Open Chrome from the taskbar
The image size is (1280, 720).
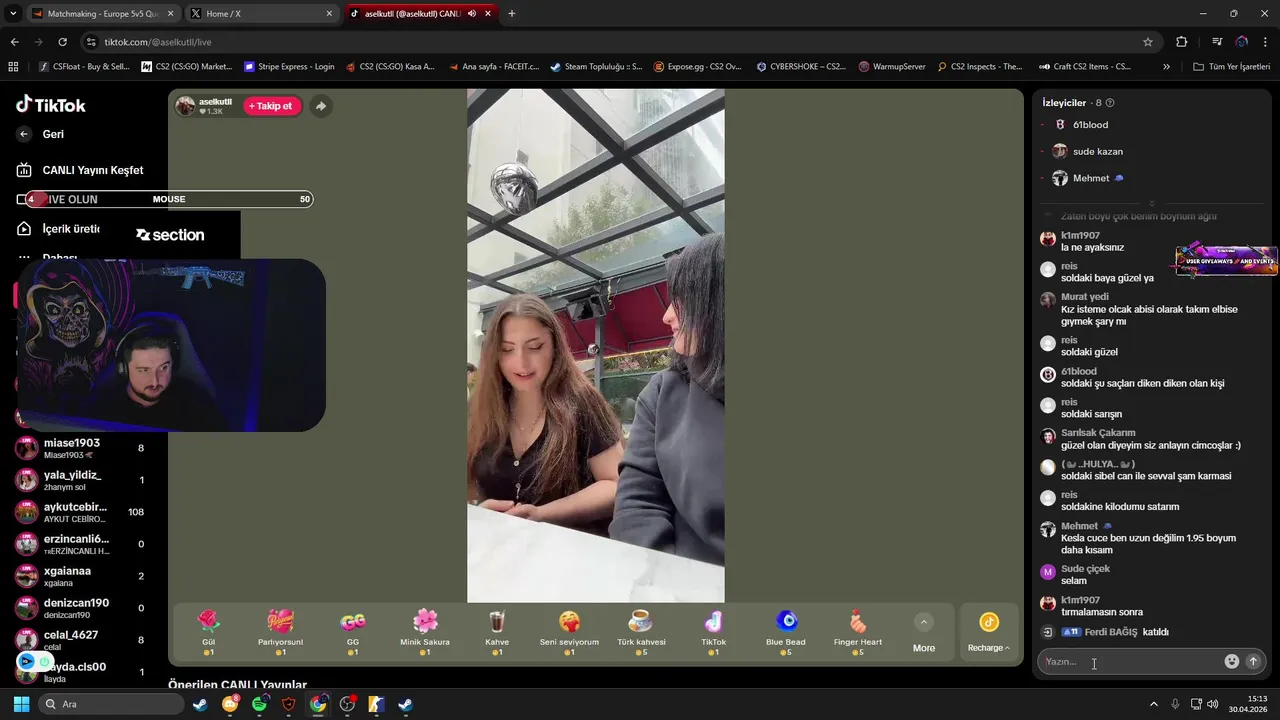(x=318, y=704)
